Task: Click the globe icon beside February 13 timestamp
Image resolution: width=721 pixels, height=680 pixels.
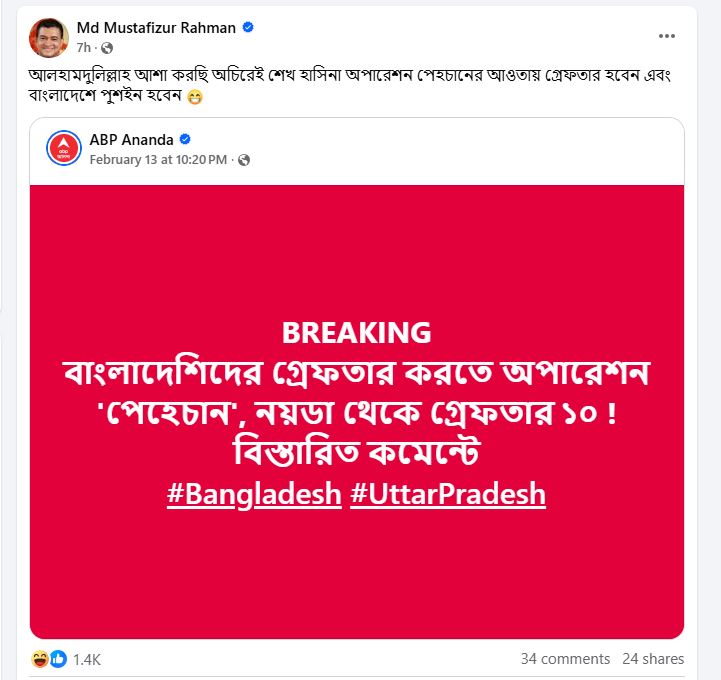Action: [244, 160]
